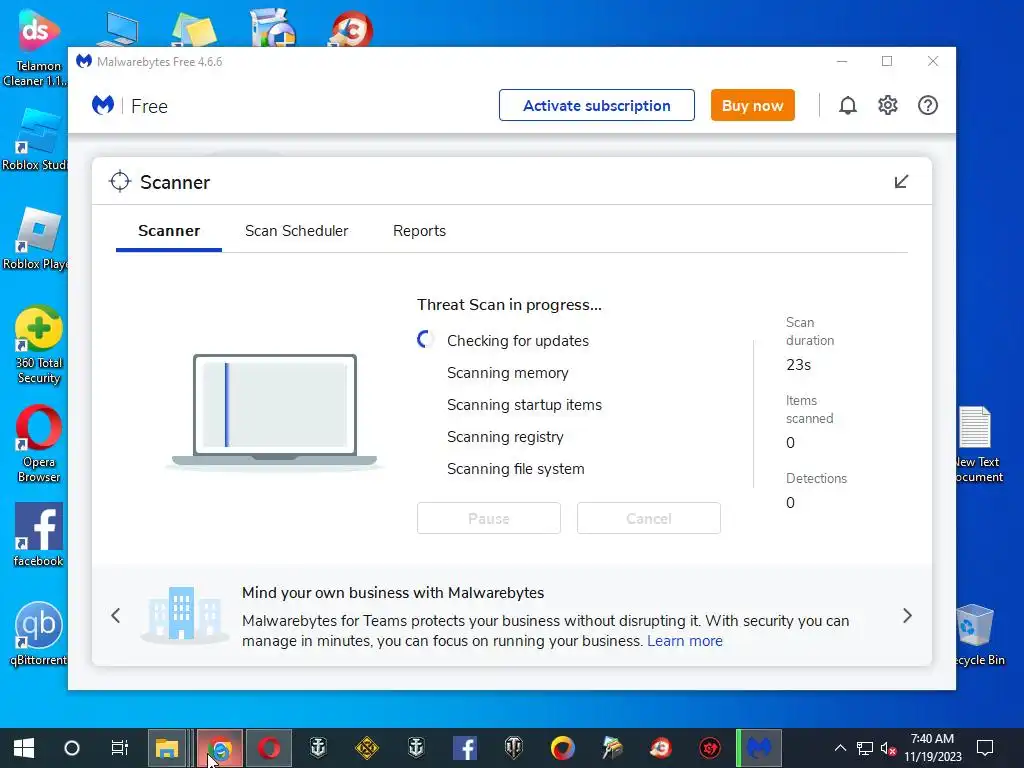Open Task View on the taskbar
Screen dimensions: 1024x768
120,748
